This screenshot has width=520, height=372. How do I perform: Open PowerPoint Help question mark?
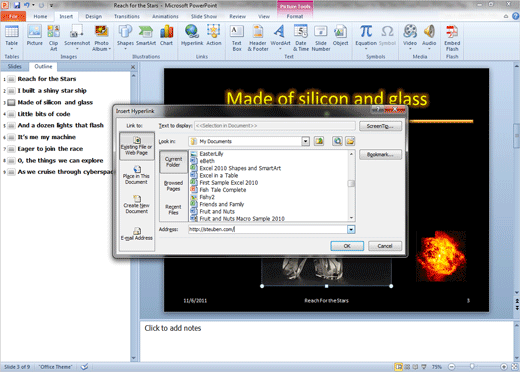(x=516, y=16)
